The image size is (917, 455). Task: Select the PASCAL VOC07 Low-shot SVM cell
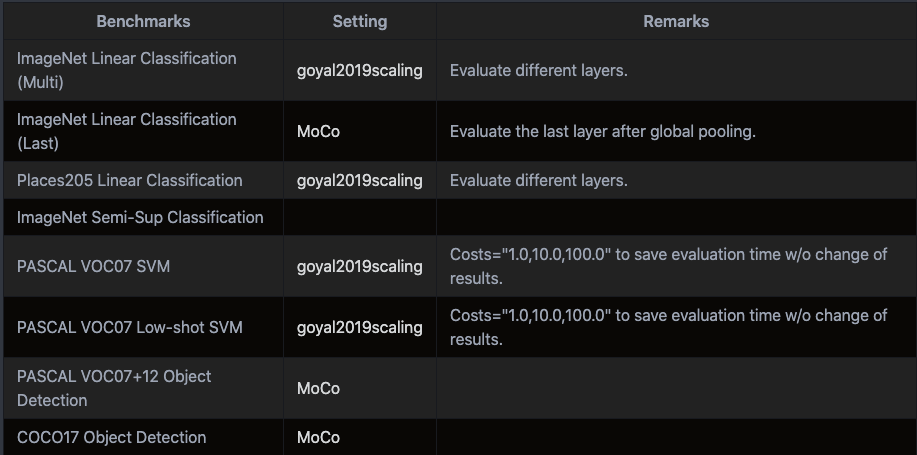(130, 327)
